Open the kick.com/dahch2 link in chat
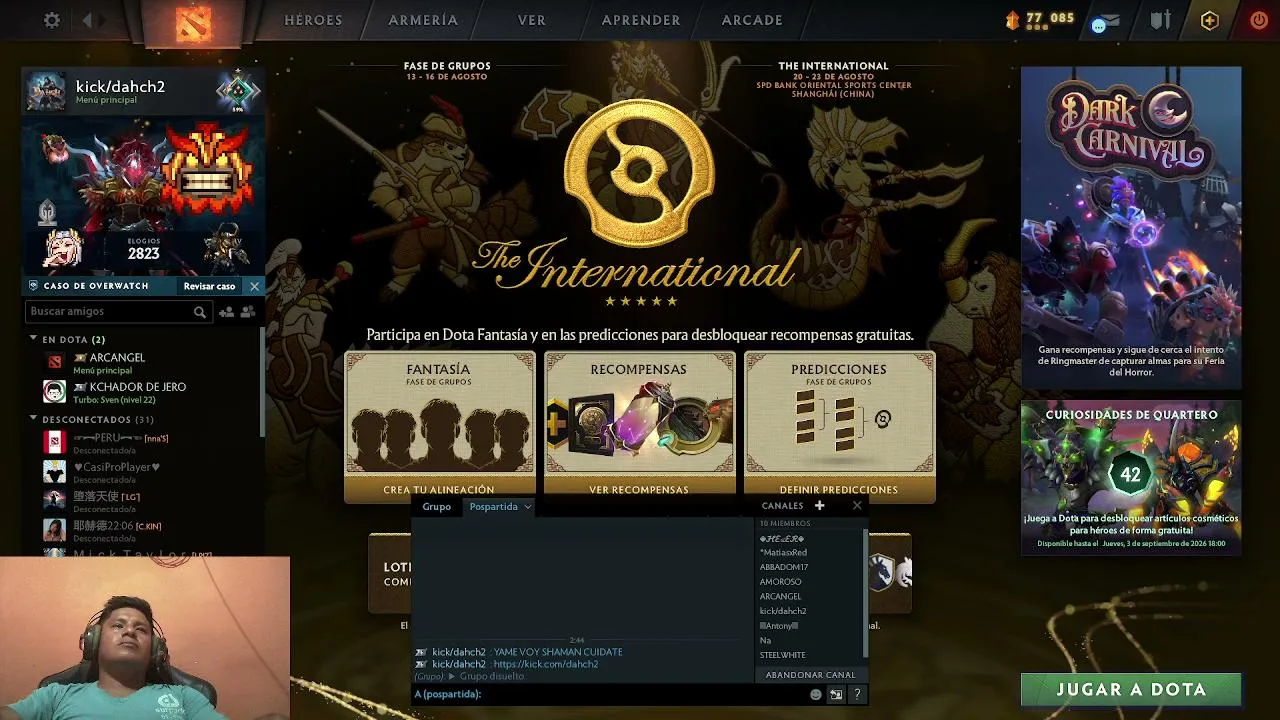Viewport: 1280px width, 720px height. [x=546, y=664]
